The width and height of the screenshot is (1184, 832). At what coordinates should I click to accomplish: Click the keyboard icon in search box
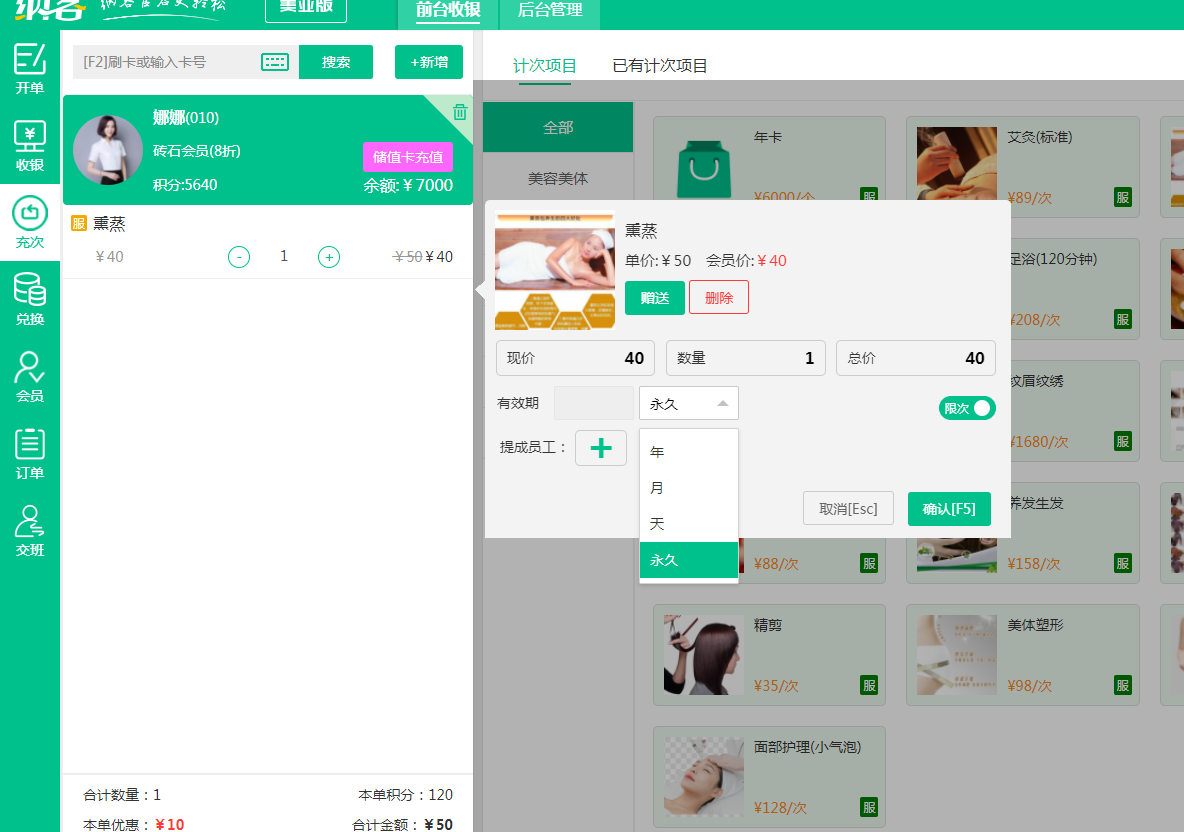(x=275, y=62)
